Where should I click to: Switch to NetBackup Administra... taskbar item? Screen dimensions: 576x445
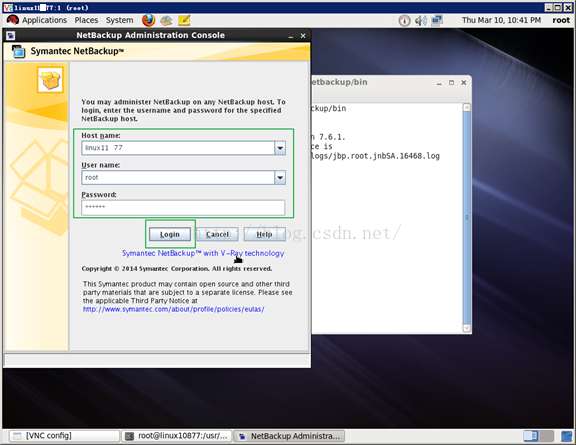pos(289,436)
